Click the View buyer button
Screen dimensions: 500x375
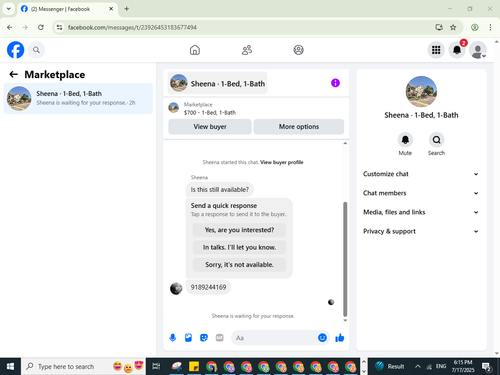coord(210,127)
